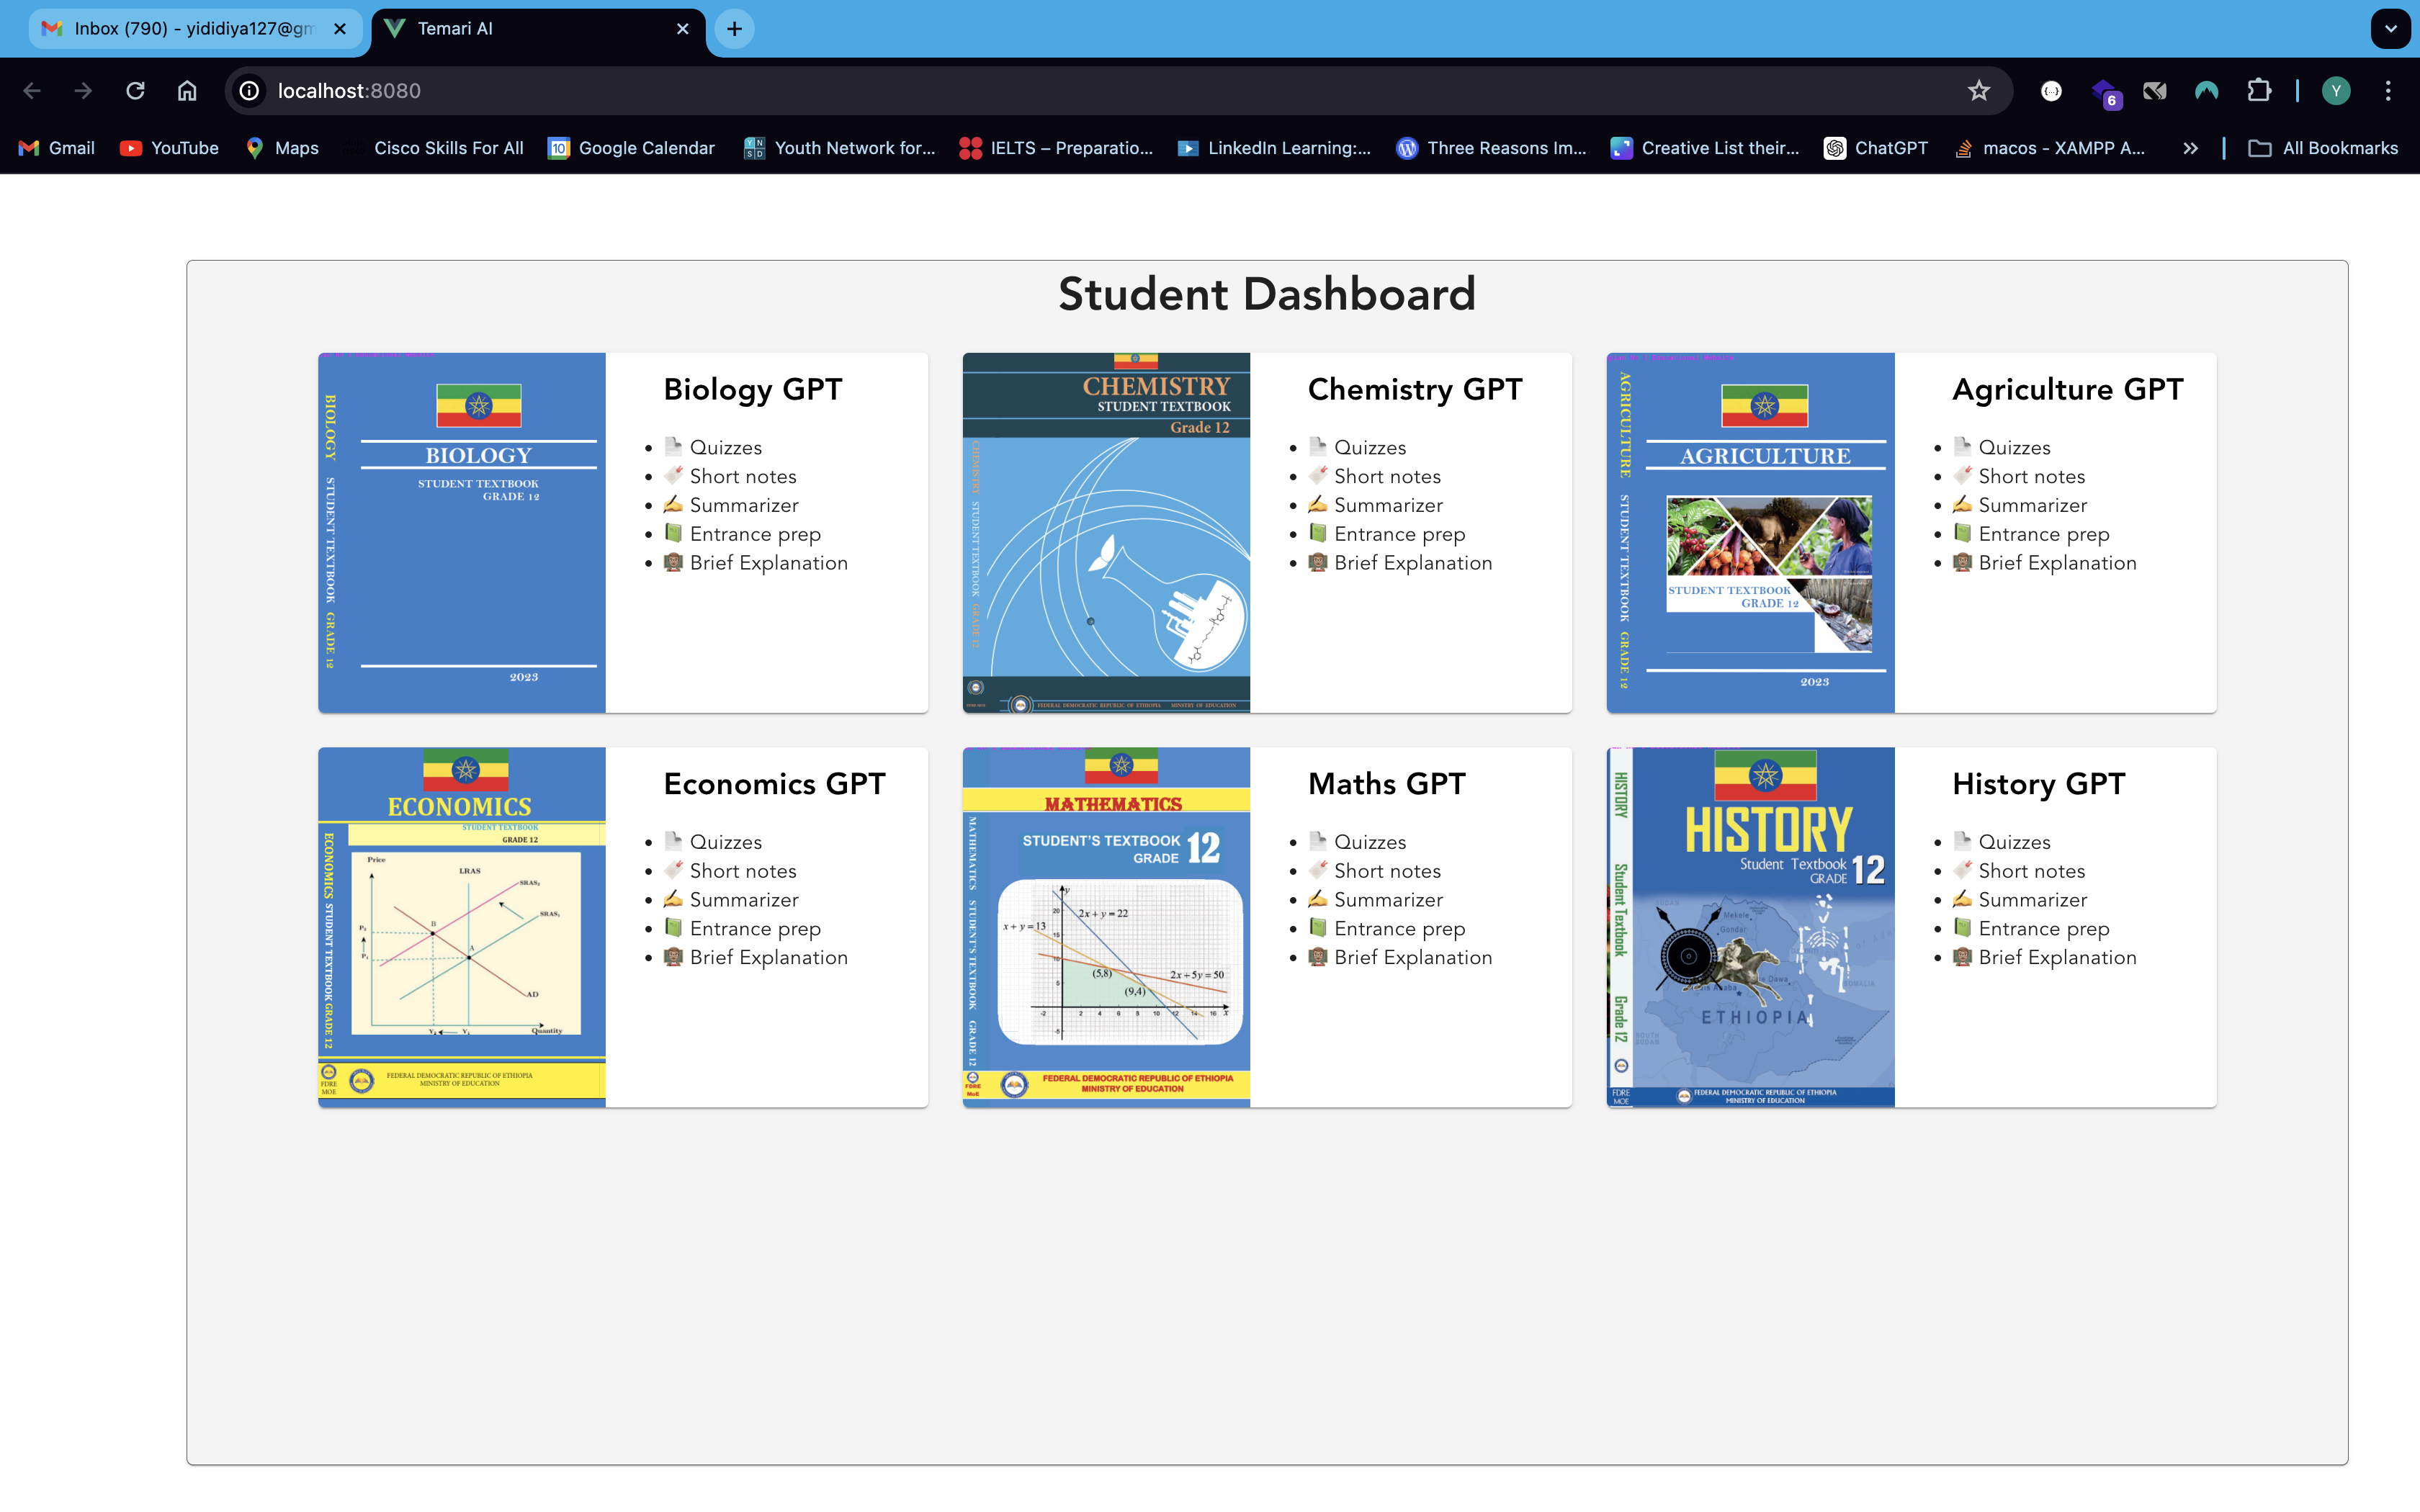
Task: Close the Temari AI tab
Action: pyautogui.click(x=683, y=29)
